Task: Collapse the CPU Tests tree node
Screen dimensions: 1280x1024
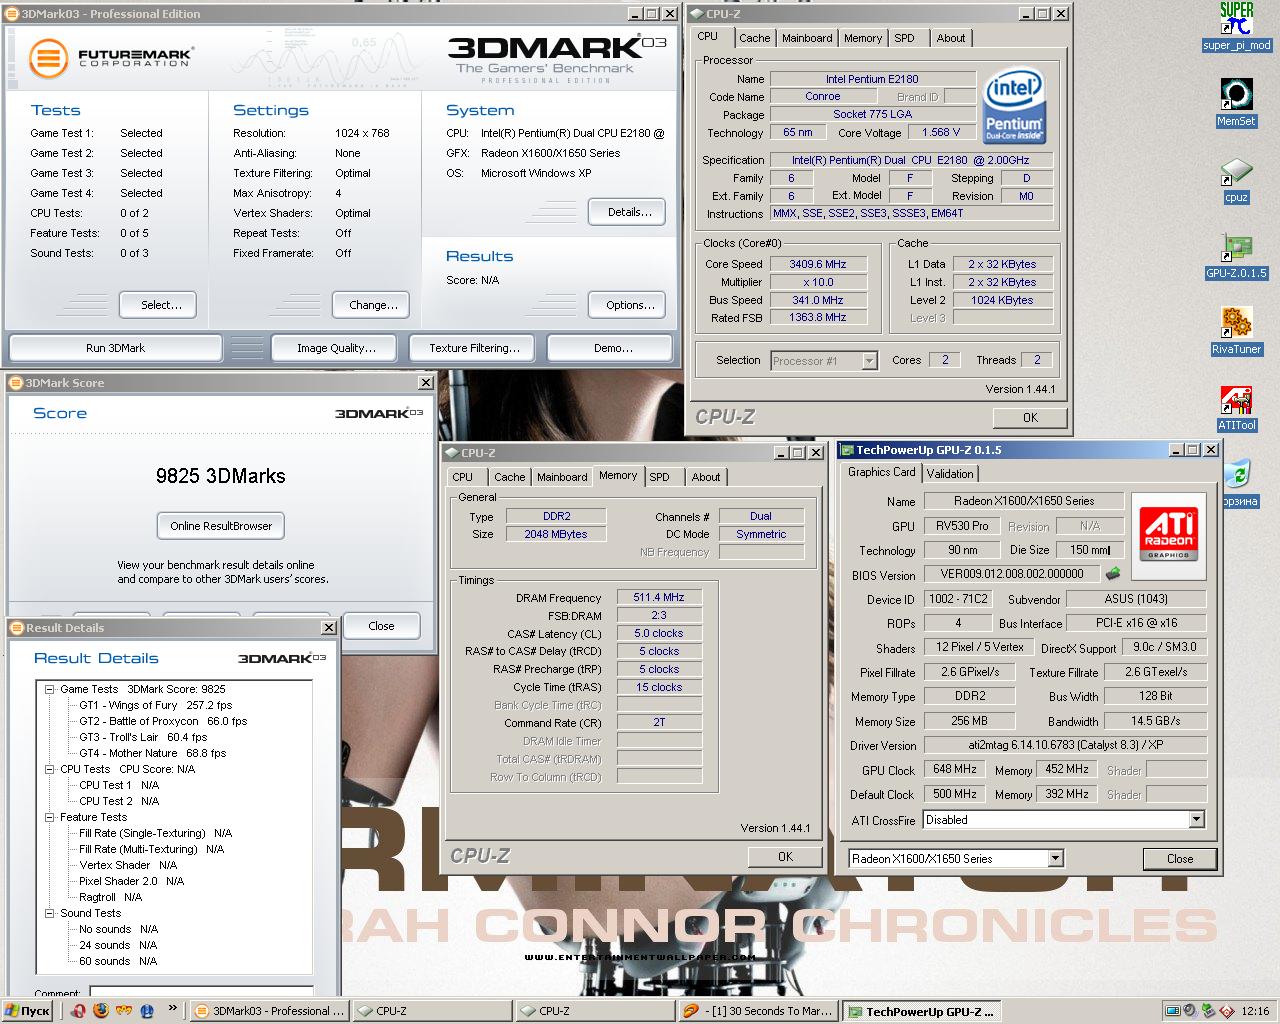Action: (49, 769)
